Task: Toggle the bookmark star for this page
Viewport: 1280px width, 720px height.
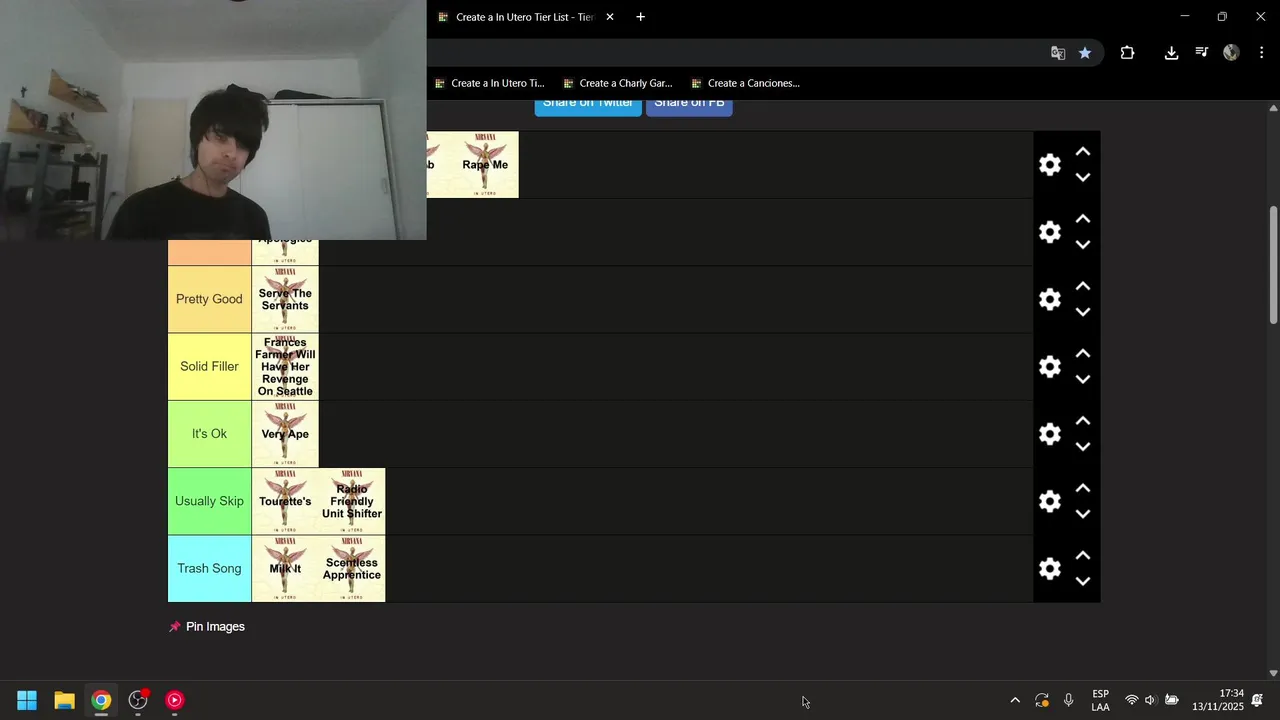Action: point(1085,53)
